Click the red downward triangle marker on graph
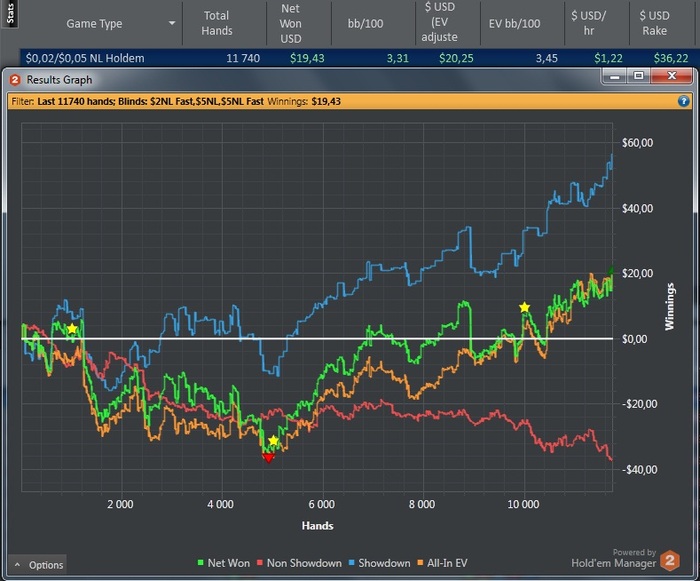This screenshot has height=581, width=700. [268, 458]
